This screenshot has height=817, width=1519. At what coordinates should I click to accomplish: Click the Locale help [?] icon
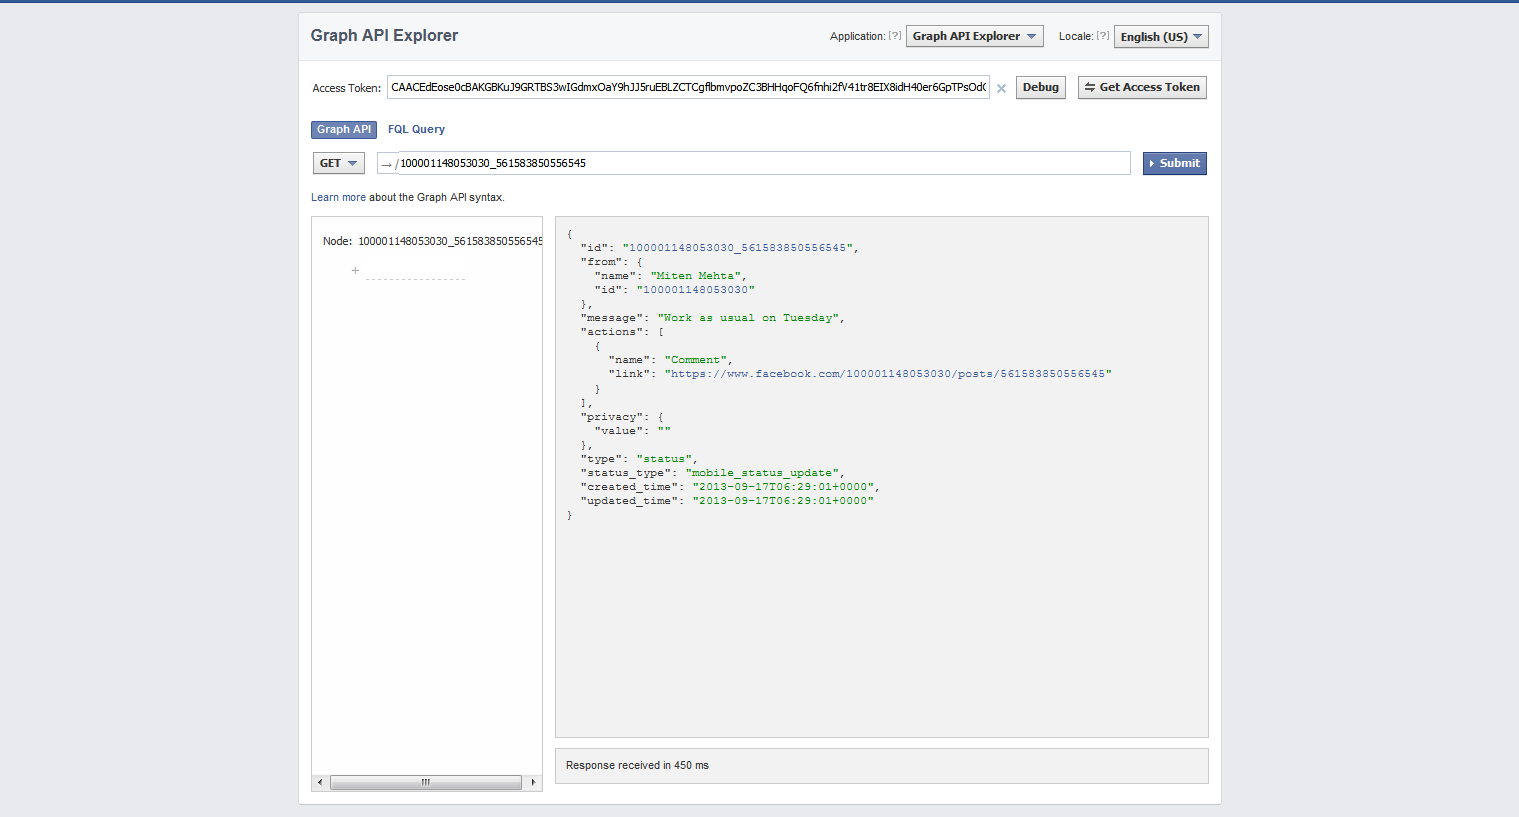coord(1103,36)
